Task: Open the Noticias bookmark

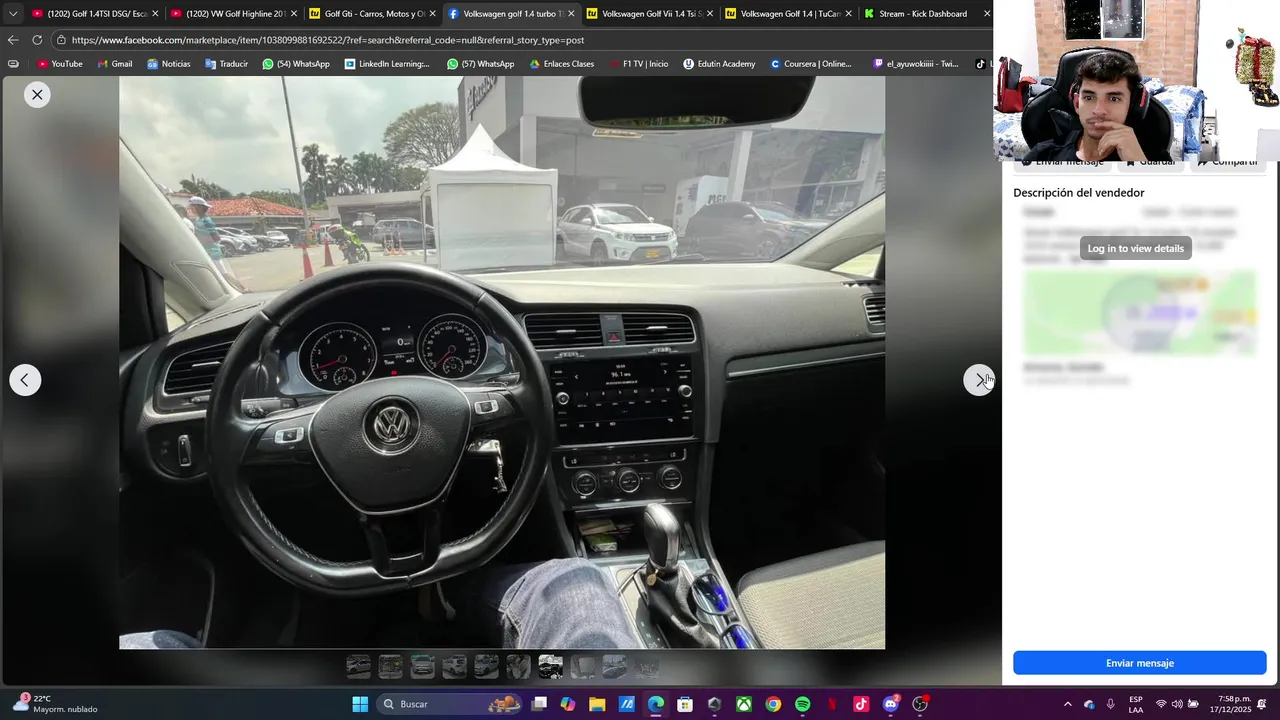Action: pos(168,64)
